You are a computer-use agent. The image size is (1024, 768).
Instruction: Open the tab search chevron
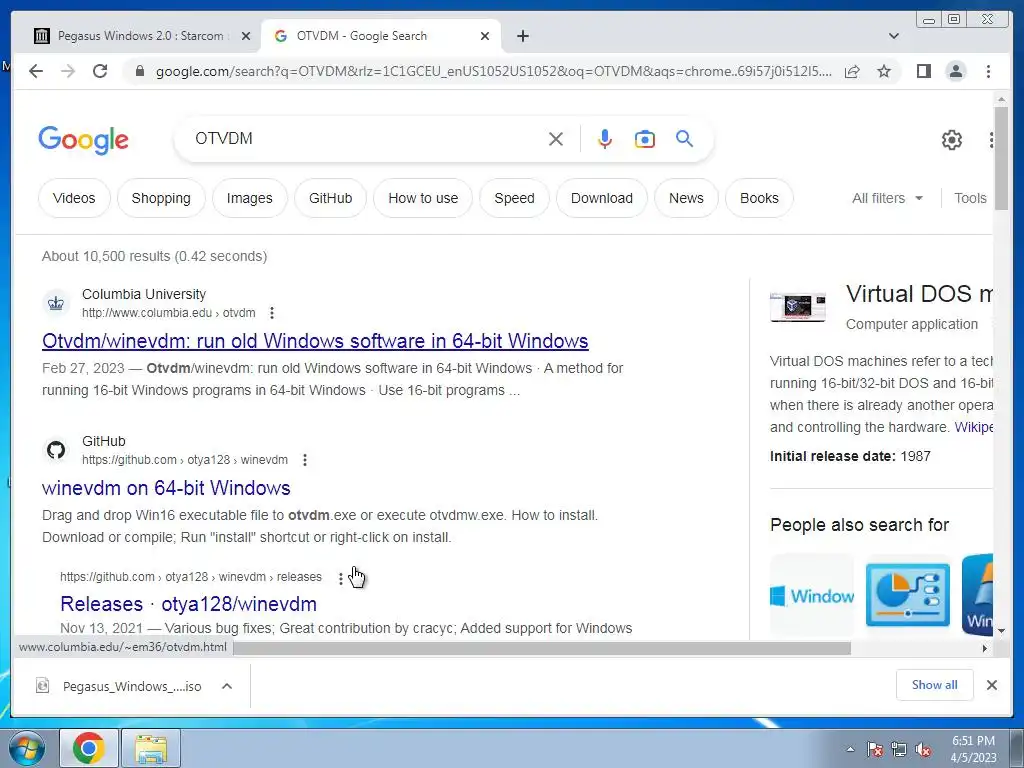coord(893,36)
